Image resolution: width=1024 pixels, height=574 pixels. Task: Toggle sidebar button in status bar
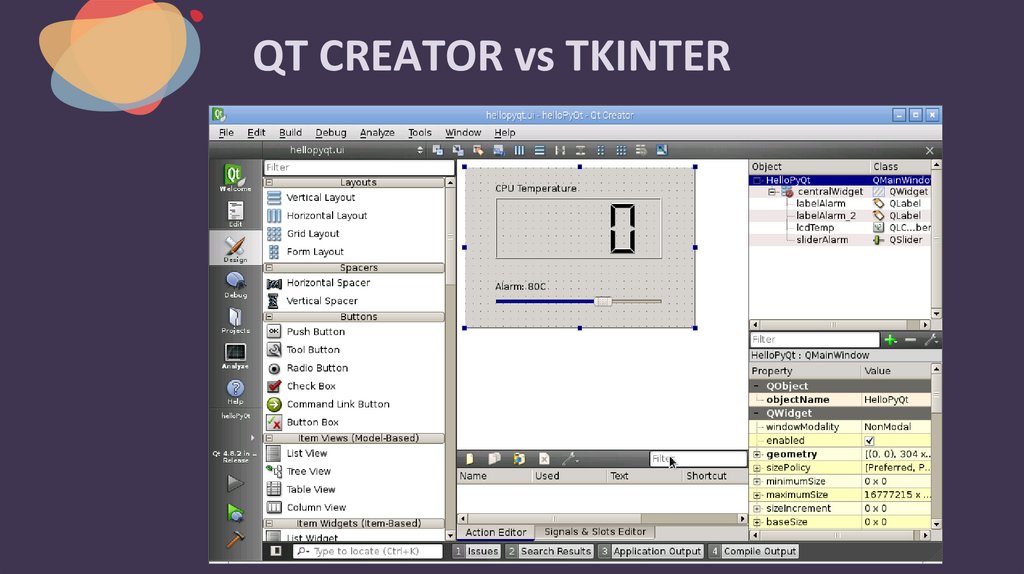pyautogui.click(x=276, y=551)
